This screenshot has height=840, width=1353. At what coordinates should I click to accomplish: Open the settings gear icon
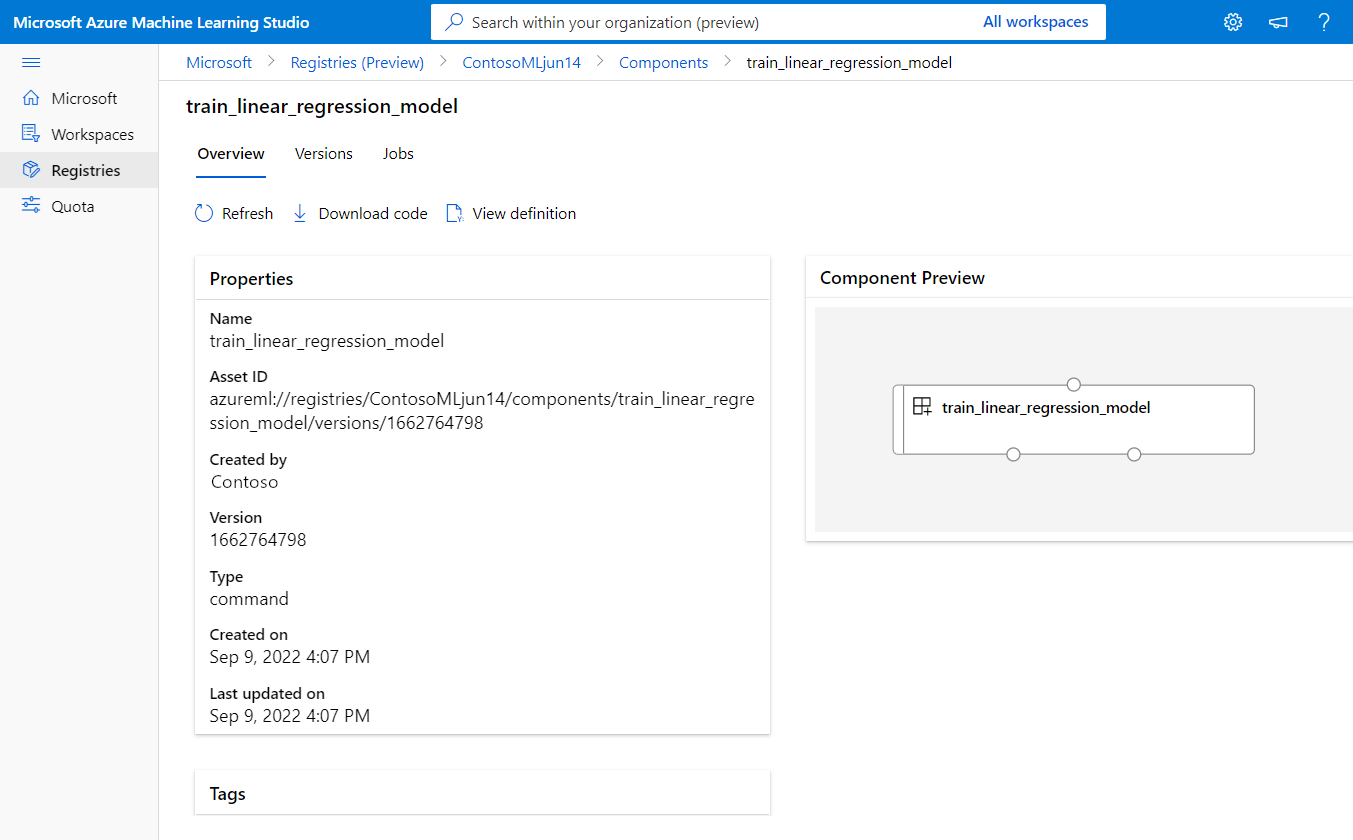click(1233, 22)
